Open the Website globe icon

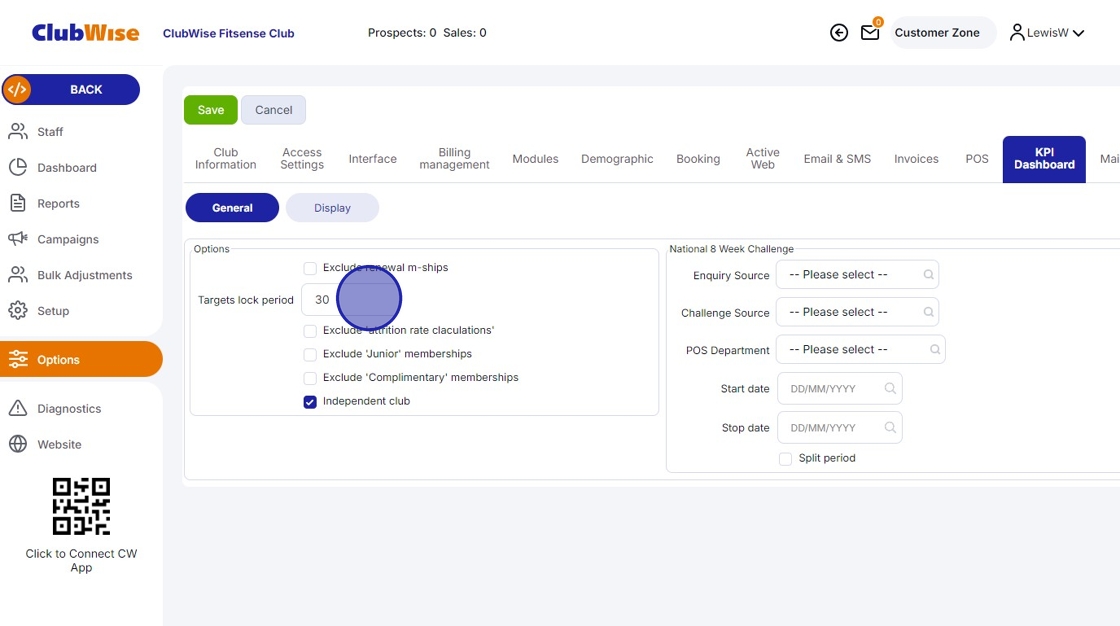pos(18,444)
